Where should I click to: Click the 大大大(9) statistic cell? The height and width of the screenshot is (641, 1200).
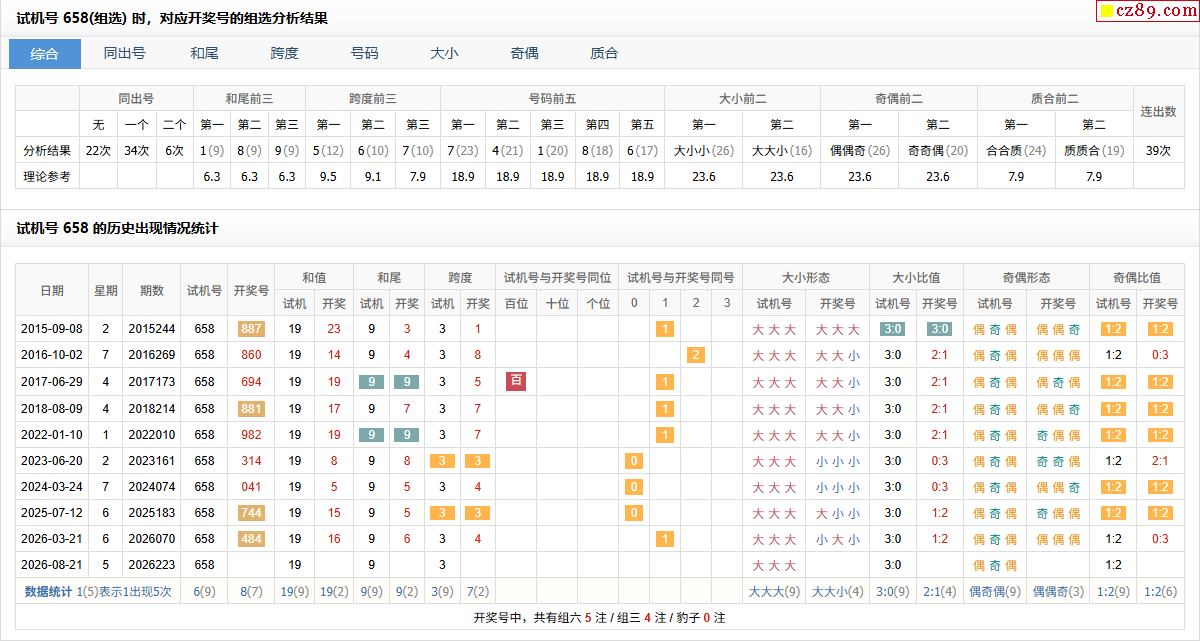(x=775, y=591)
